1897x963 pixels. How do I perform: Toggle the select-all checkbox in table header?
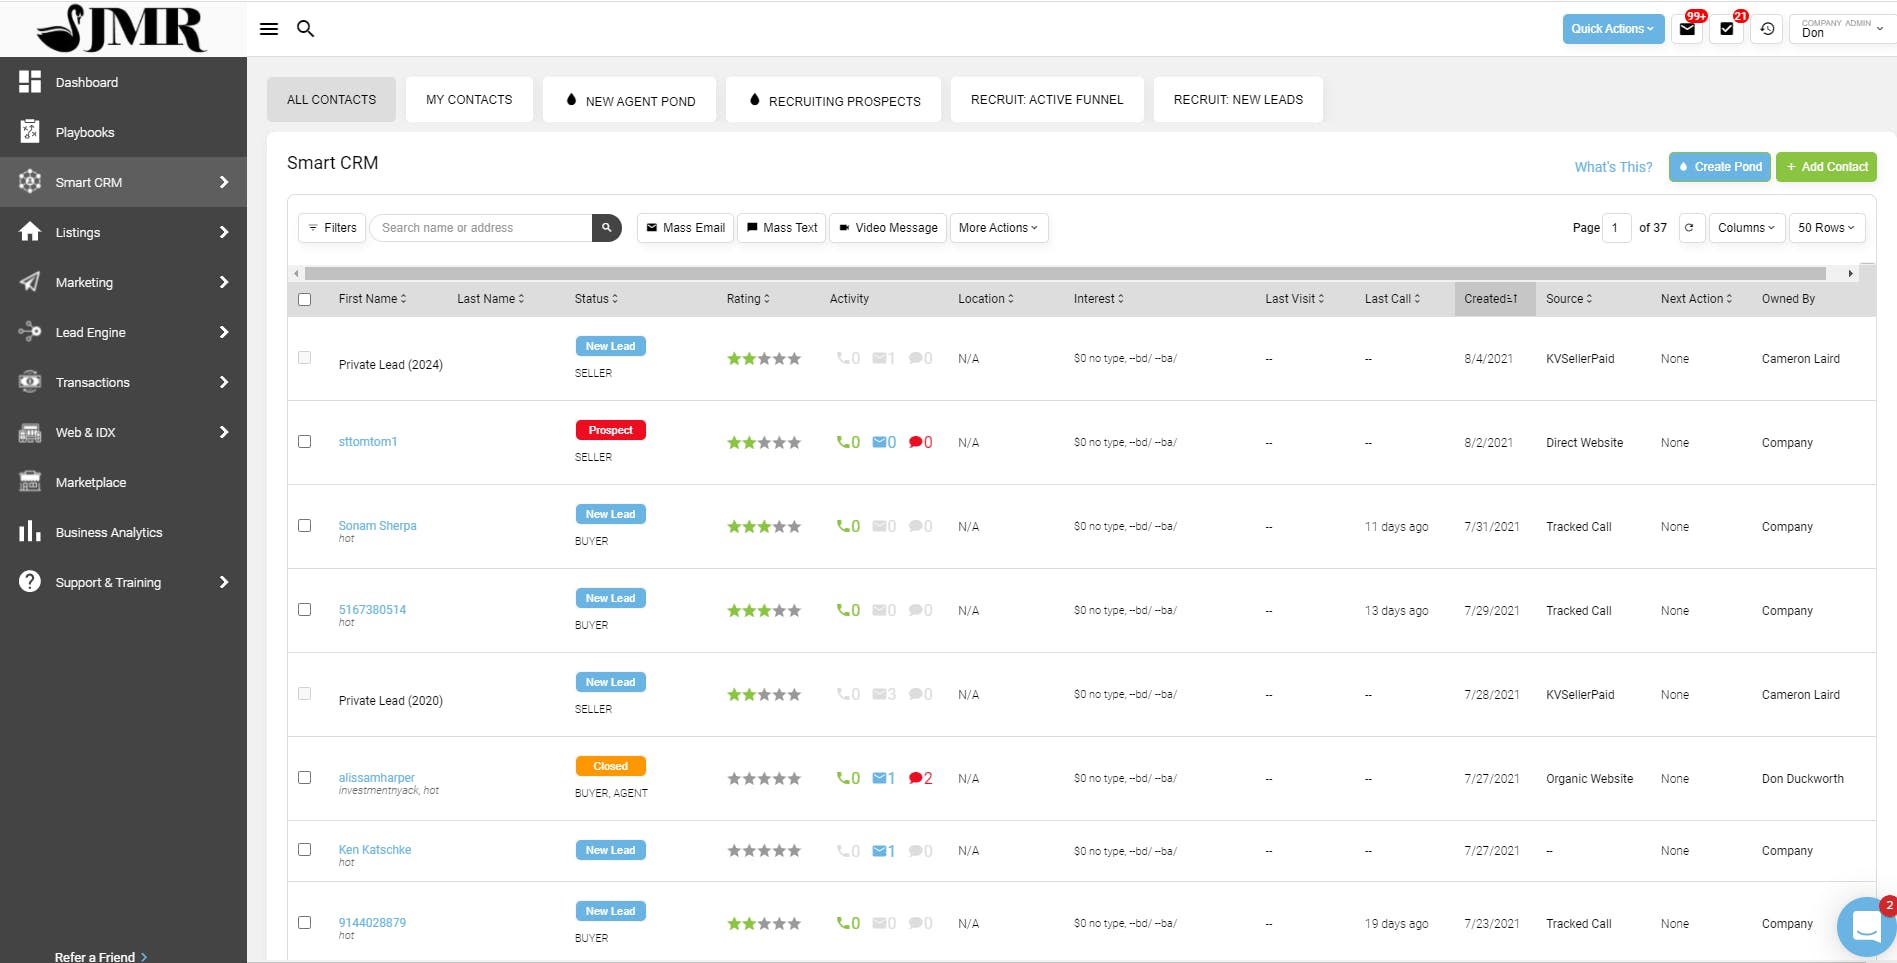[x=305, y=299]
